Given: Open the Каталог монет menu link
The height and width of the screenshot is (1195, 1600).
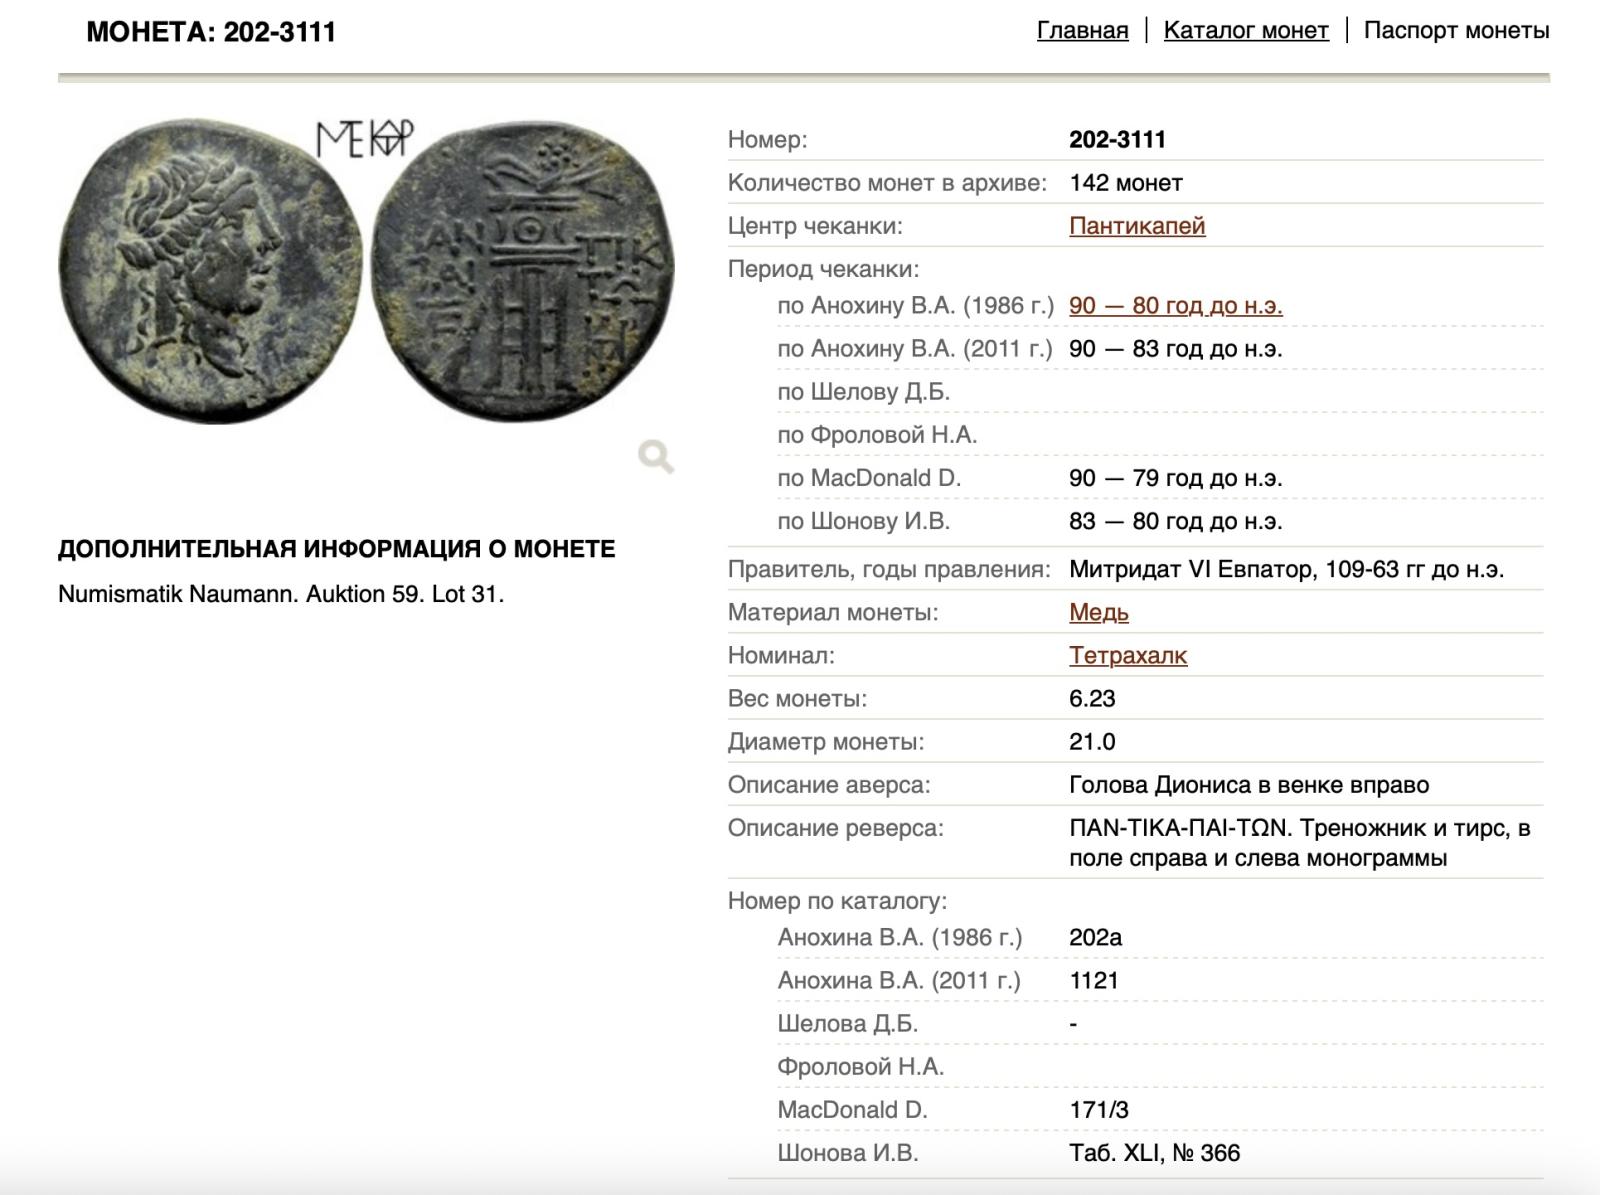Looking at the screenshot, I should [x=1245, y=30].
